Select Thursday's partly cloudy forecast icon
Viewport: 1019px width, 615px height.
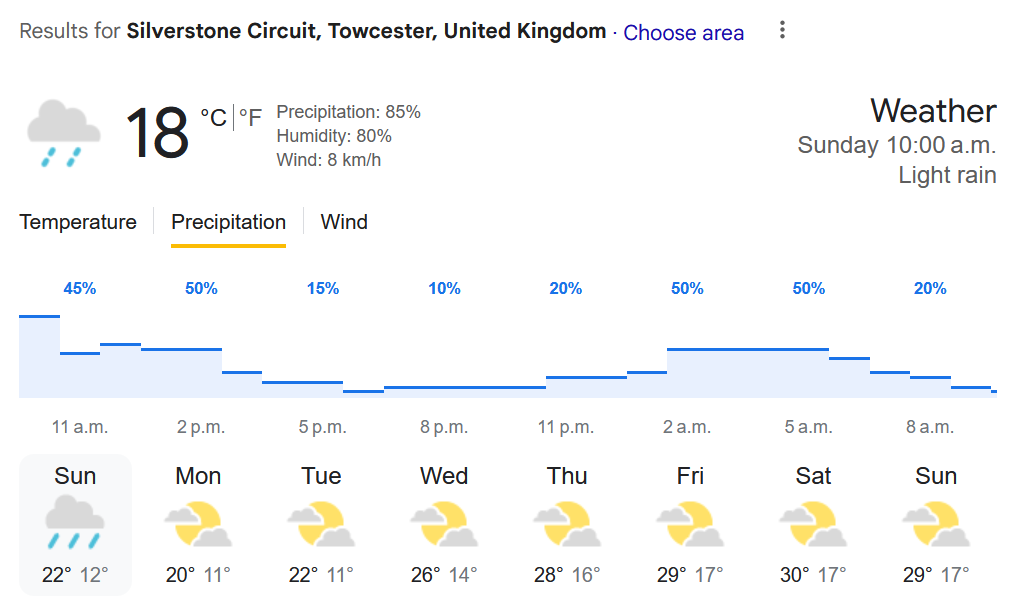[x=567, y=524]
